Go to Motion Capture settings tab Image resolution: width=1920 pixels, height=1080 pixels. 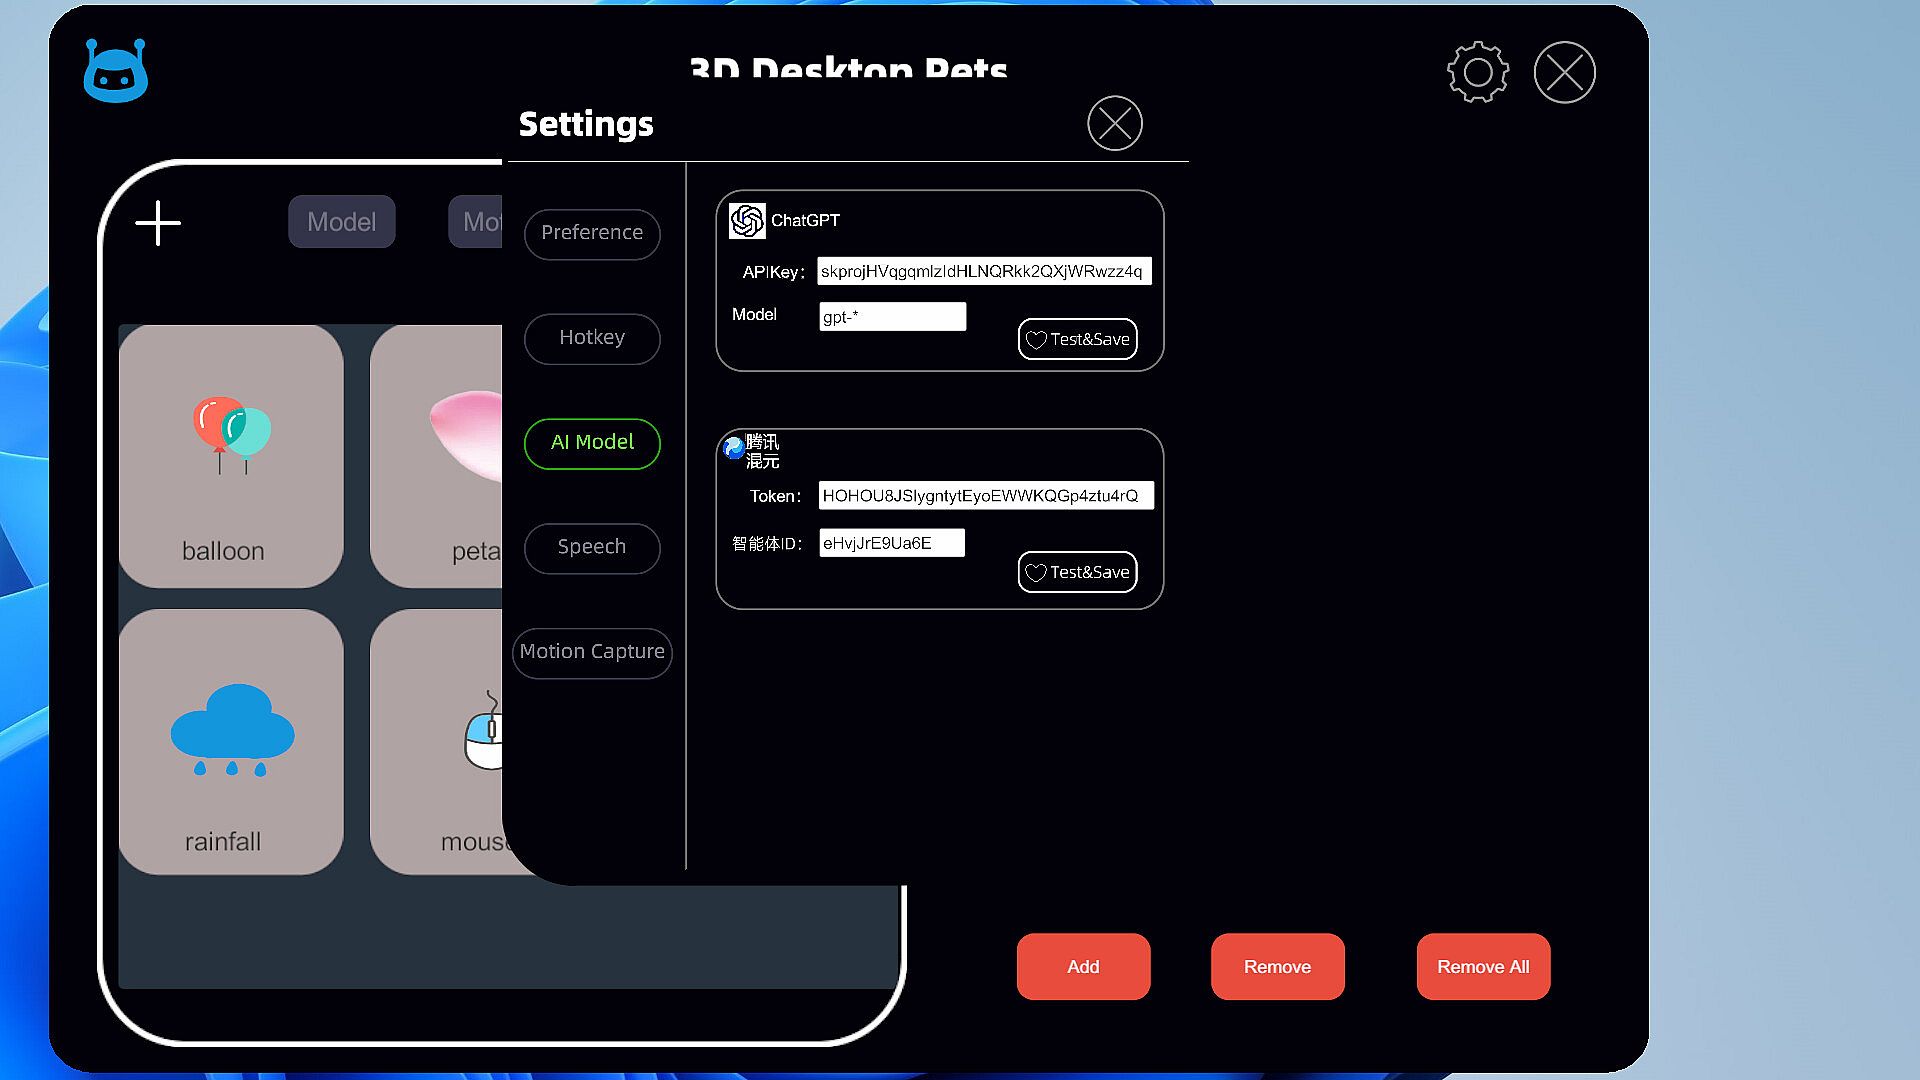(592, 652)
